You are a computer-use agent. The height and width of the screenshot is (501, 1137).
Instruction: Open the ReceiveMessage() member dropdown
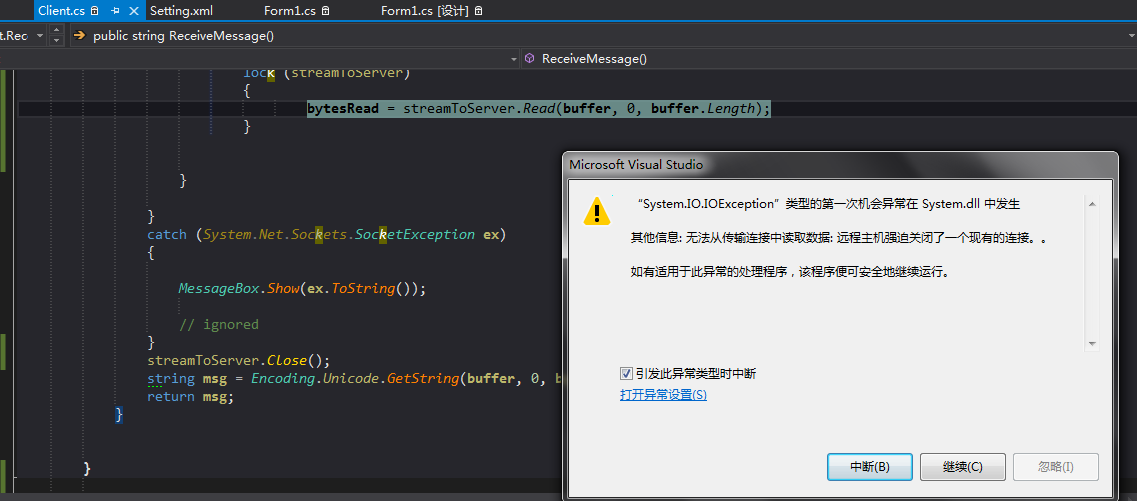(x=828, y=59)
